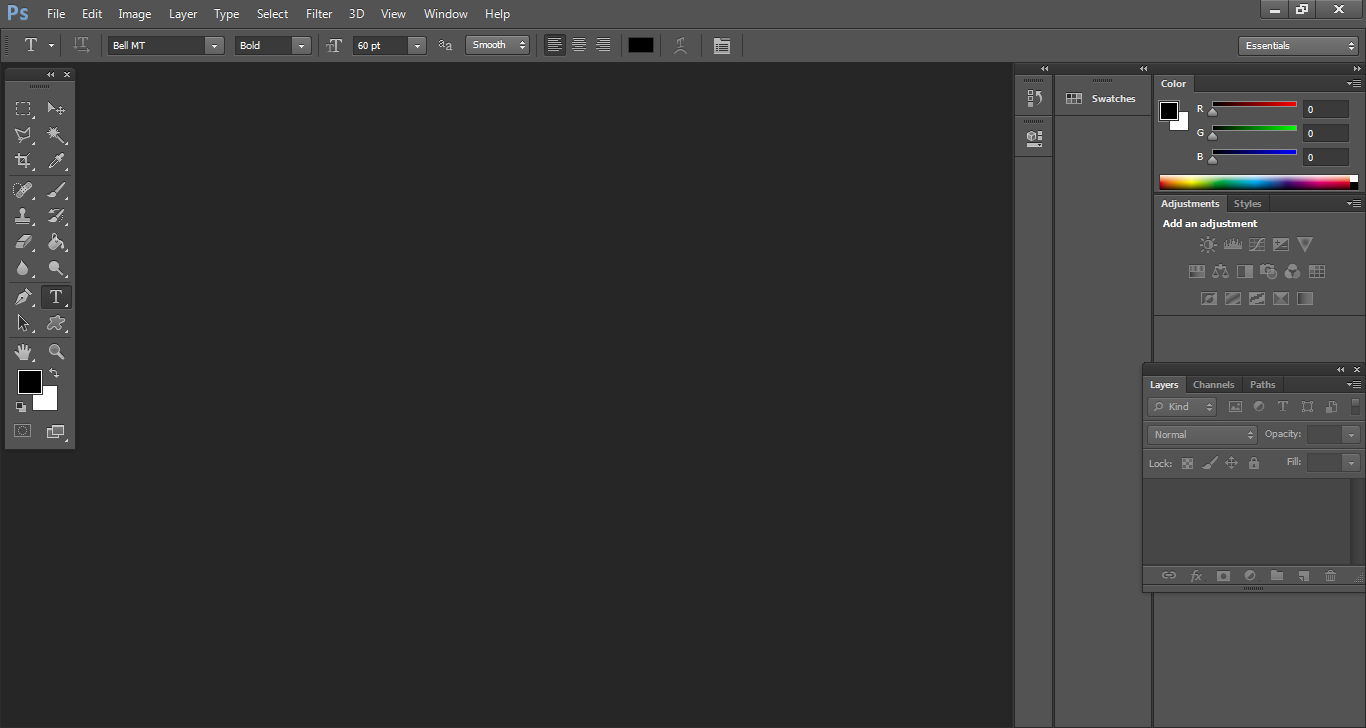Image resolution: width=1366 pixels, height=728 pixels.
Task: Select the Paint Bucket tool
Action: [56, 242]
